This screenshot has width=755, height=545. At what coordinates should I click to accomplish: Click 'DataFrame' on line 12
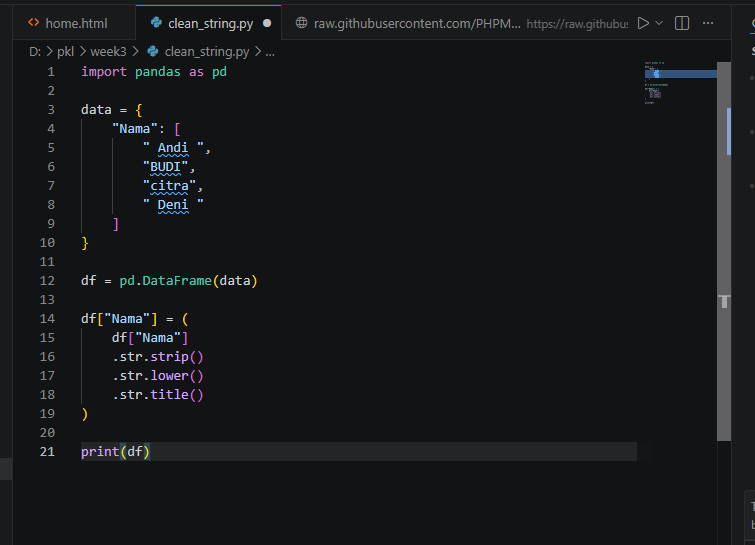click(x=177, y=281)
